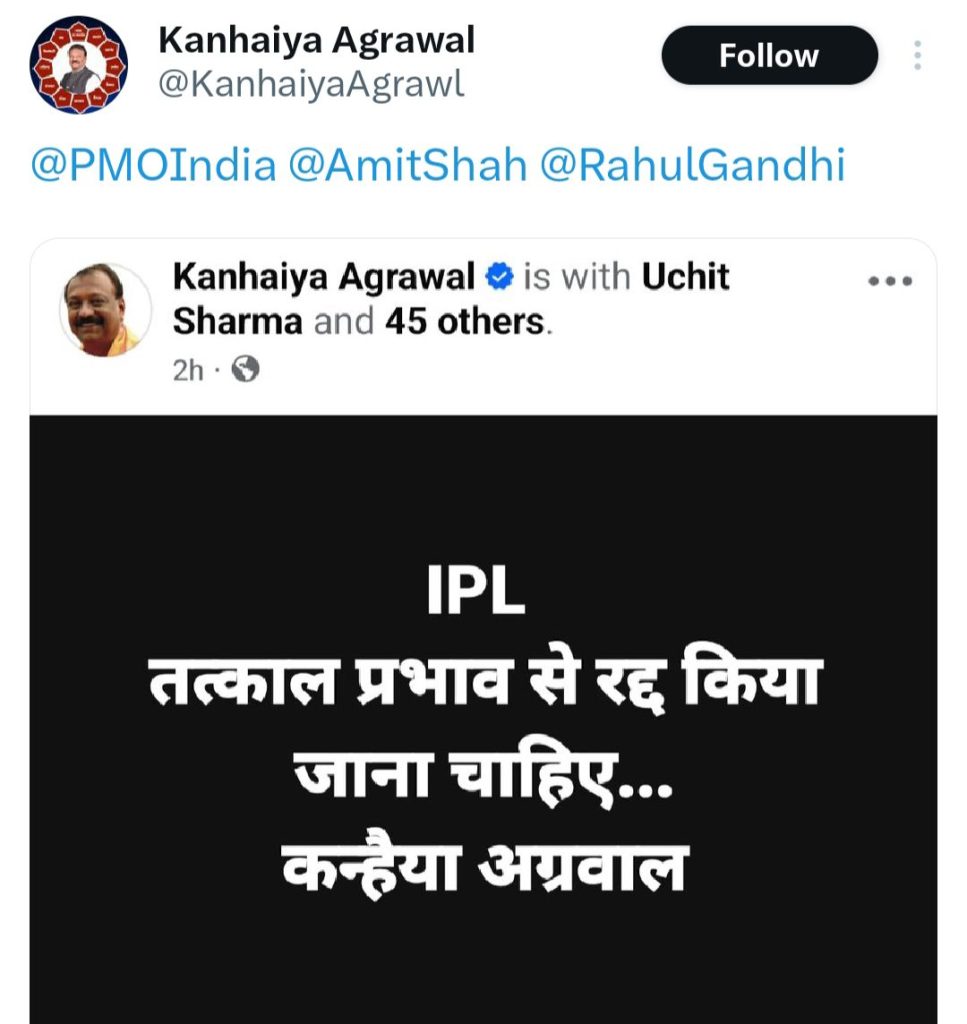Open Kanhaiya Agrawal's tweet profile avatar

click(78, 65)
